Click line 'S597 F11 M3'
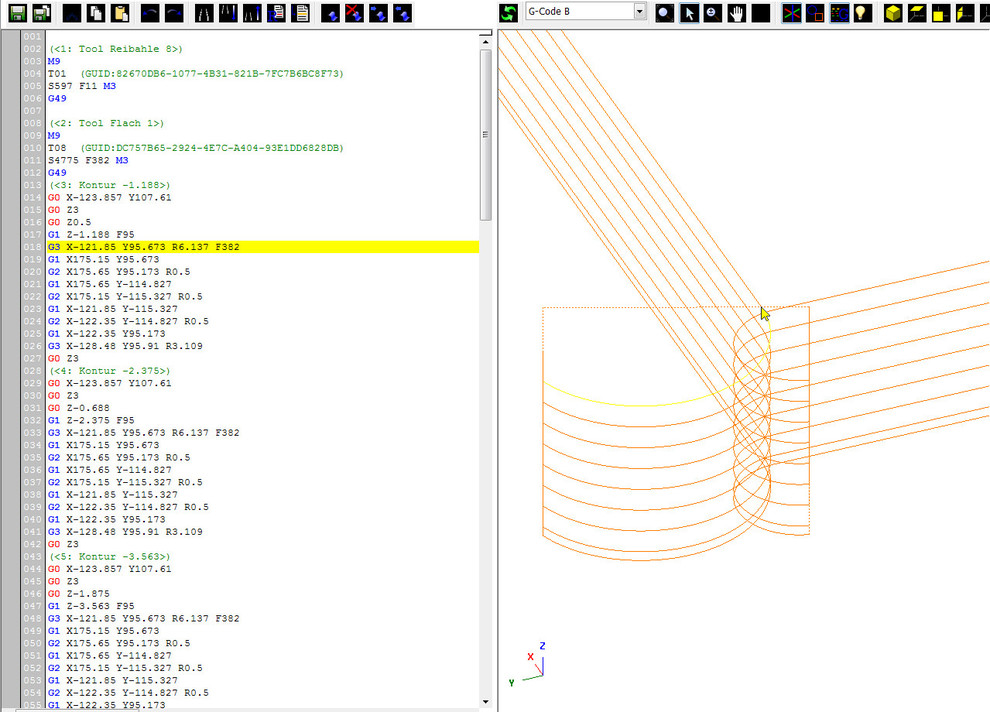This screenshot has height=712, width=990. click(x=82, y=86)
